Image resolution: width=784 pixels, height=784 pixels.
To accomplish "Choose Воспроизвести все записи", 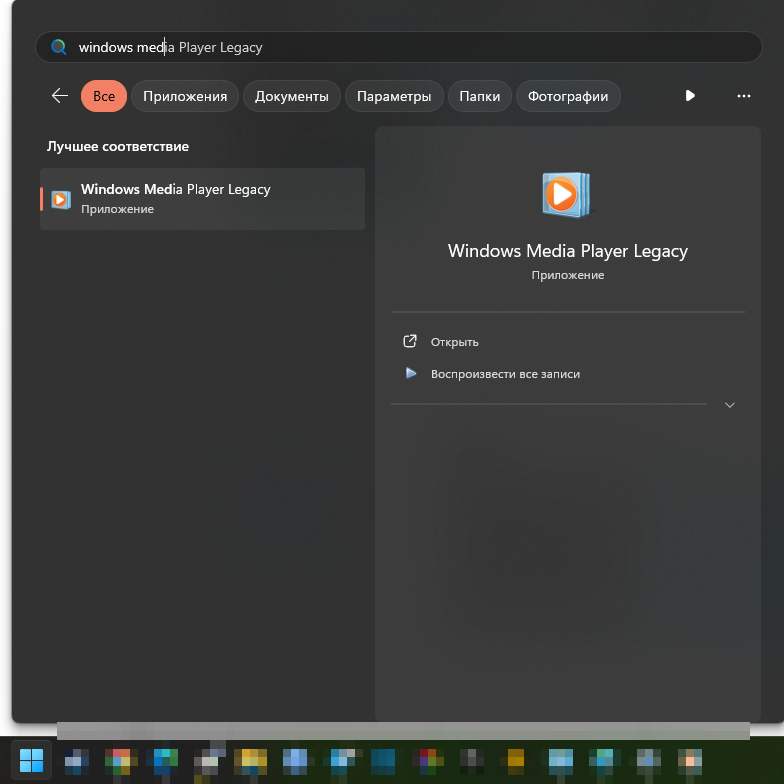I will click(506, 374).
